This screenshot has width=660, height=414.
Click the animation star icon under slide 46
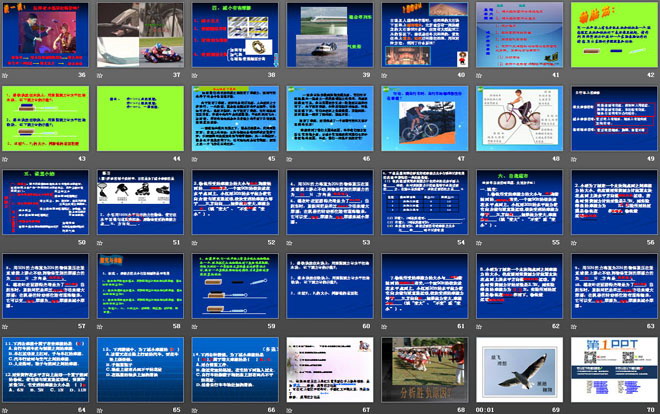tap(289, 159)
